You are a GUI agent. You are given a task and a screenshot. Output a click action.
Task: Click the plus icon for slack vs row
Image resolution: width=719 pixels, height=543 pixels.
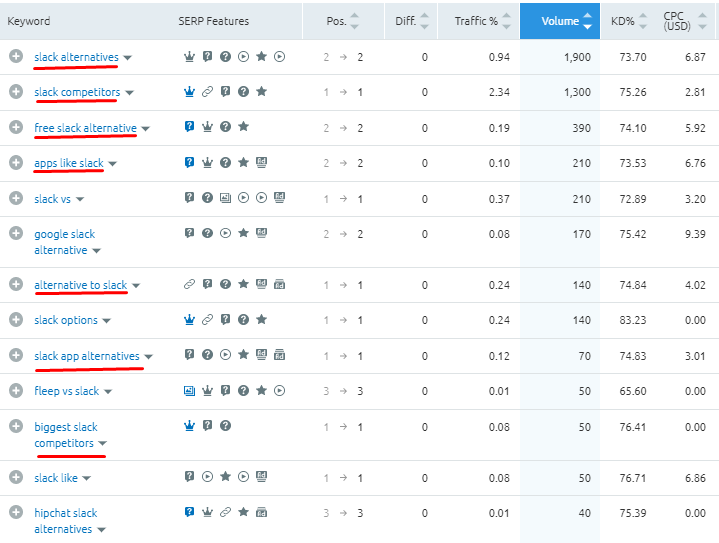coord(16,198)
